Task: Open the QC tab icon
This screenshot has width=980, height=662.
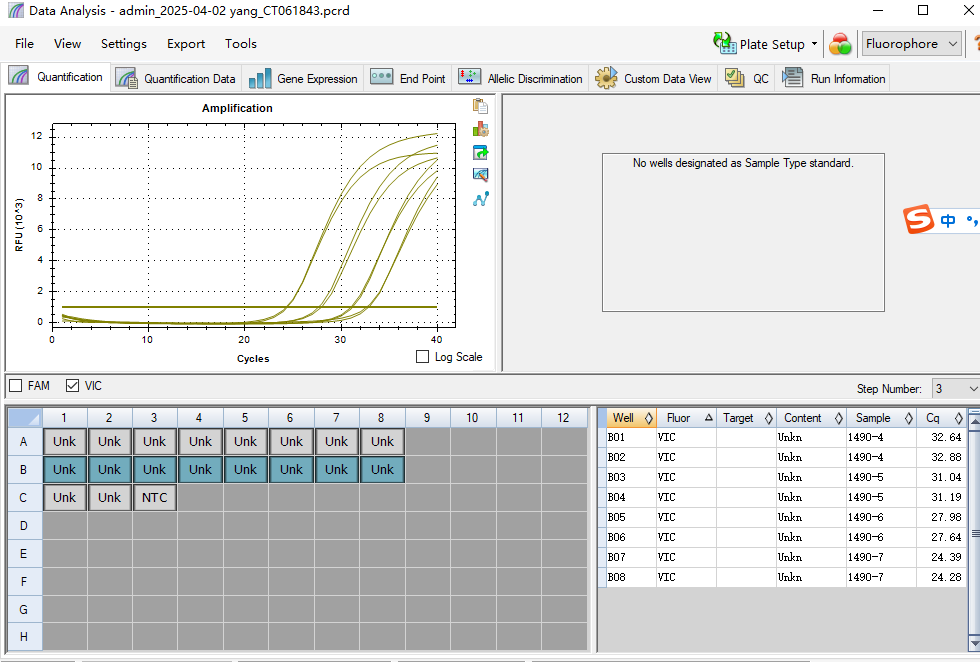Action: point(734,78)
